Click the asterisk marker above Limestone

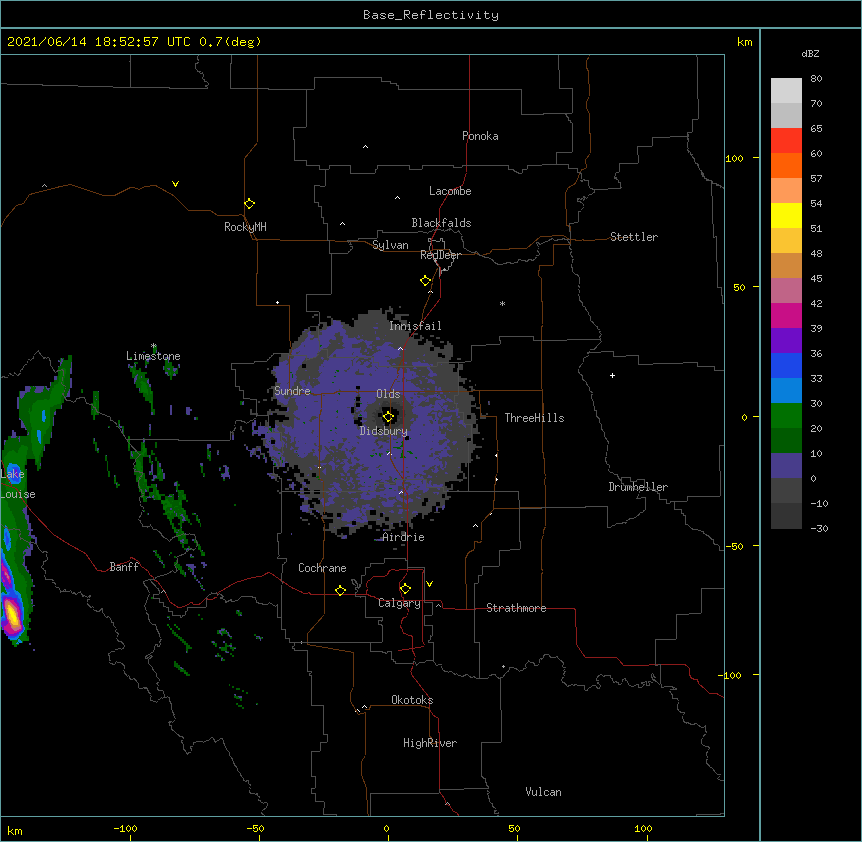click(x=154, y=346)
